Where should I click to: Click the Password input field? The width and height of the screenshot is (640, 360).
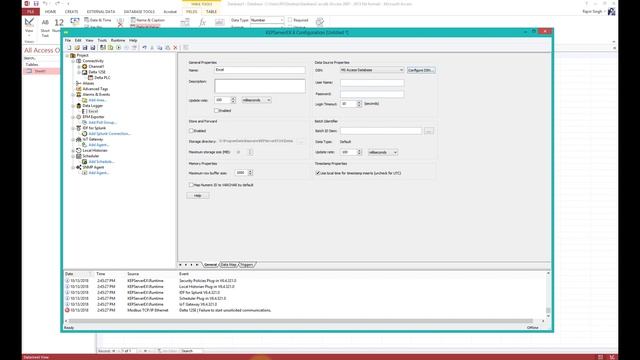pyautogui.click(x=372, y=94)
